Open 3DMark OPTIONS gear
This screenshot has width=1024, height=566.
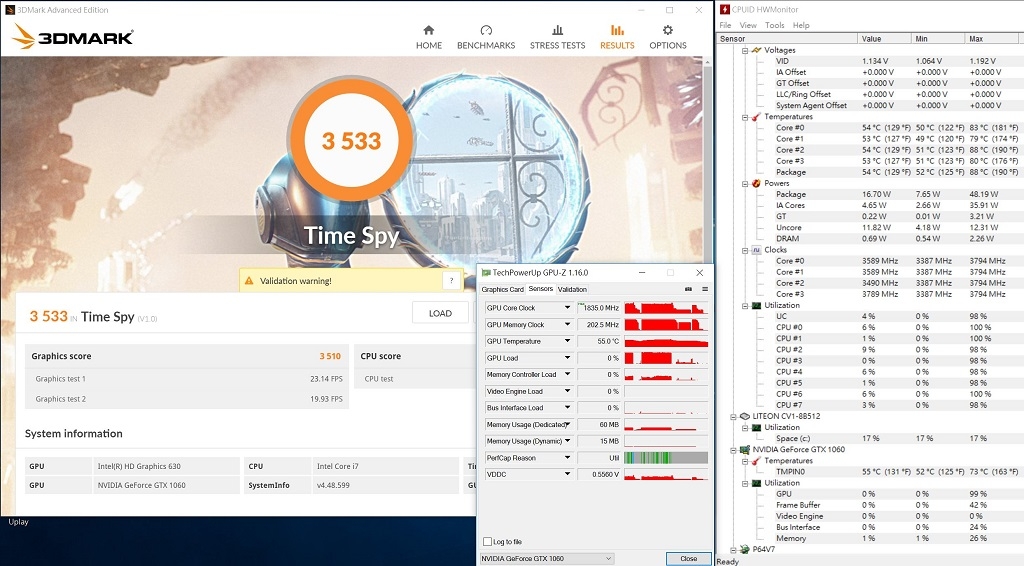667,37
